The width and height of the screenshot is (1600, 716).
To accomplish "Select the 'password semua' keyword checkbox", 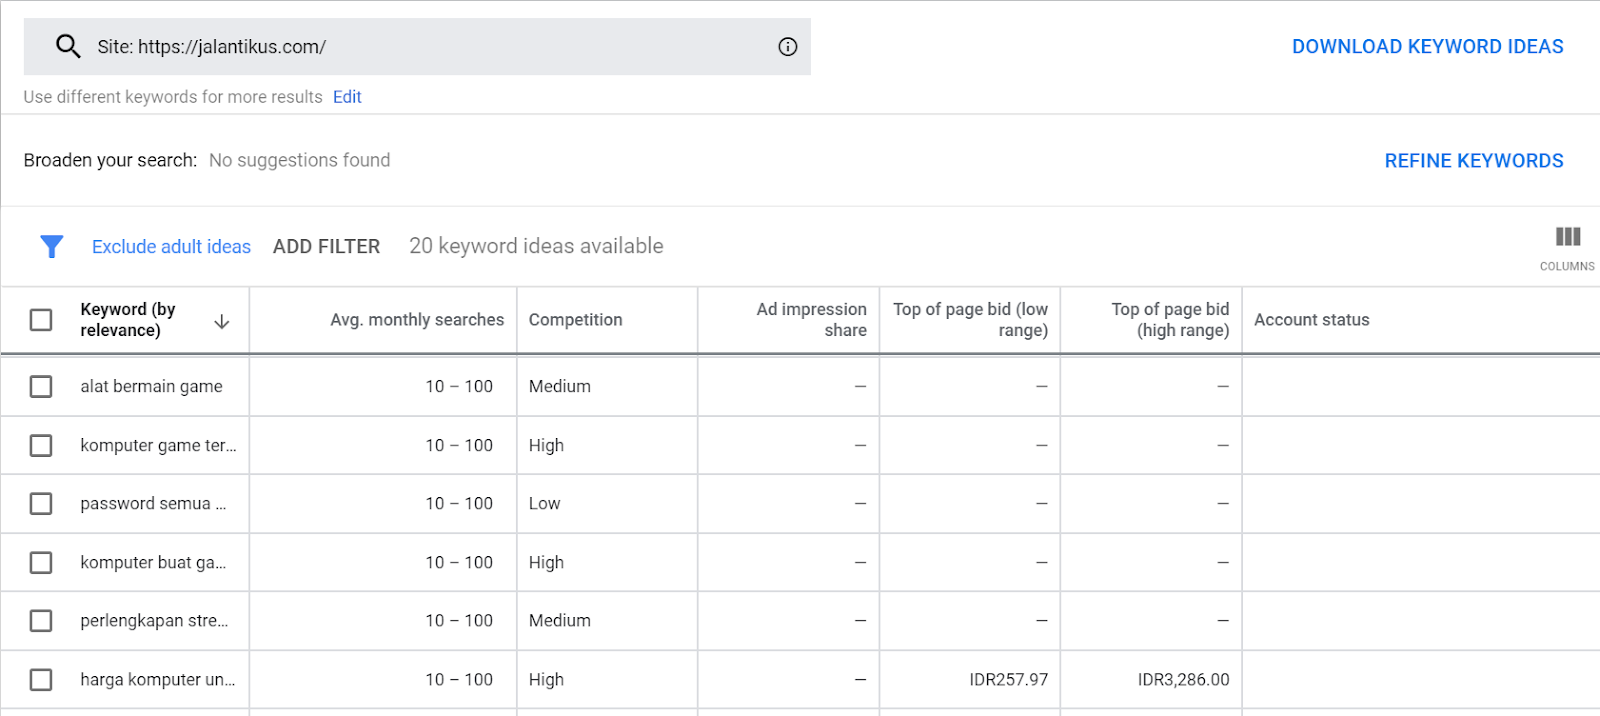I will (41, 503).
